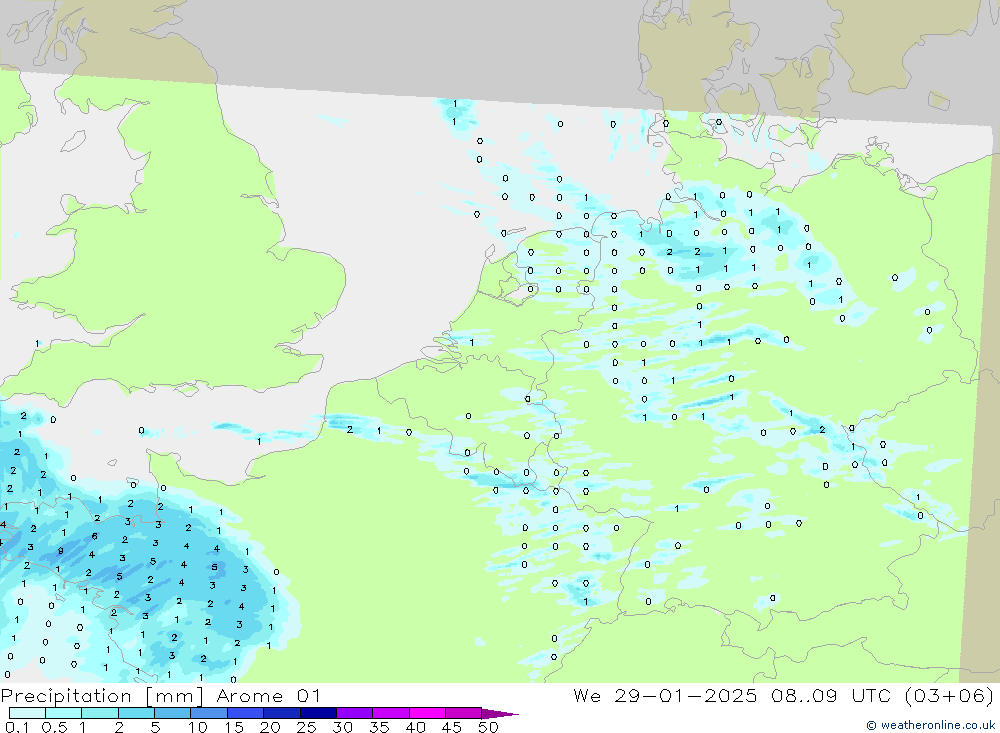This screenshot has width=1000, height=733.
Task: Click the "Arome 01" model label
Action: click(268, 696)
